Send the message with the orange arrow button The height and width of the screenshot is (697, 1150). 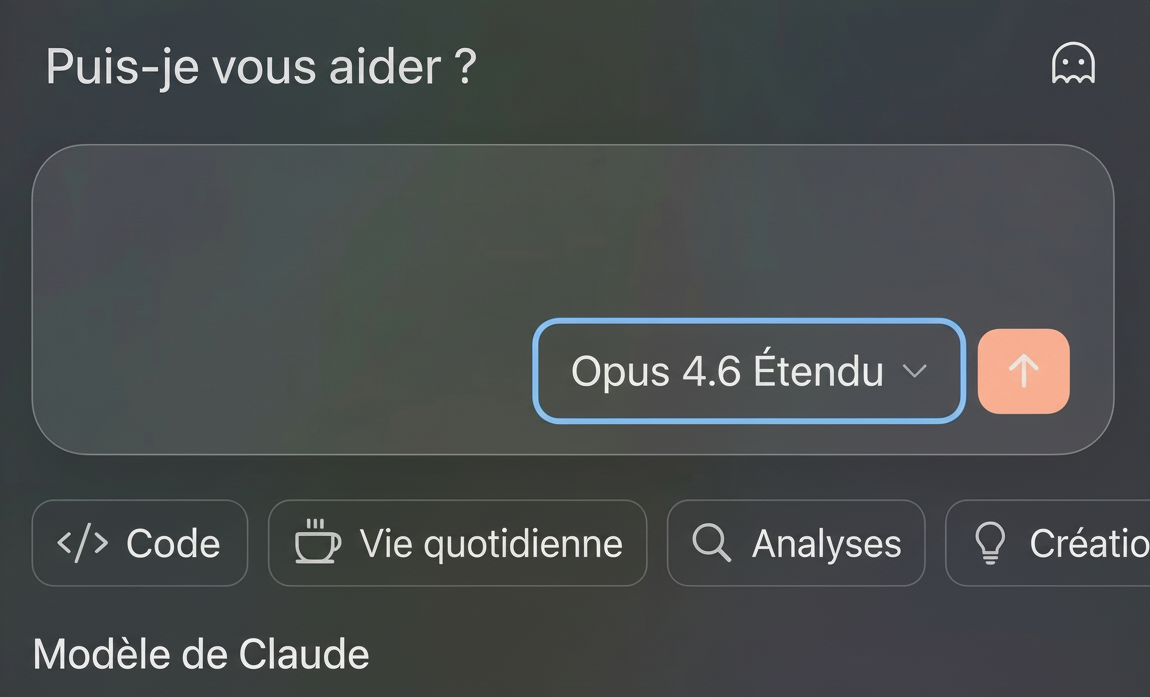click(x=1023, y=371)
